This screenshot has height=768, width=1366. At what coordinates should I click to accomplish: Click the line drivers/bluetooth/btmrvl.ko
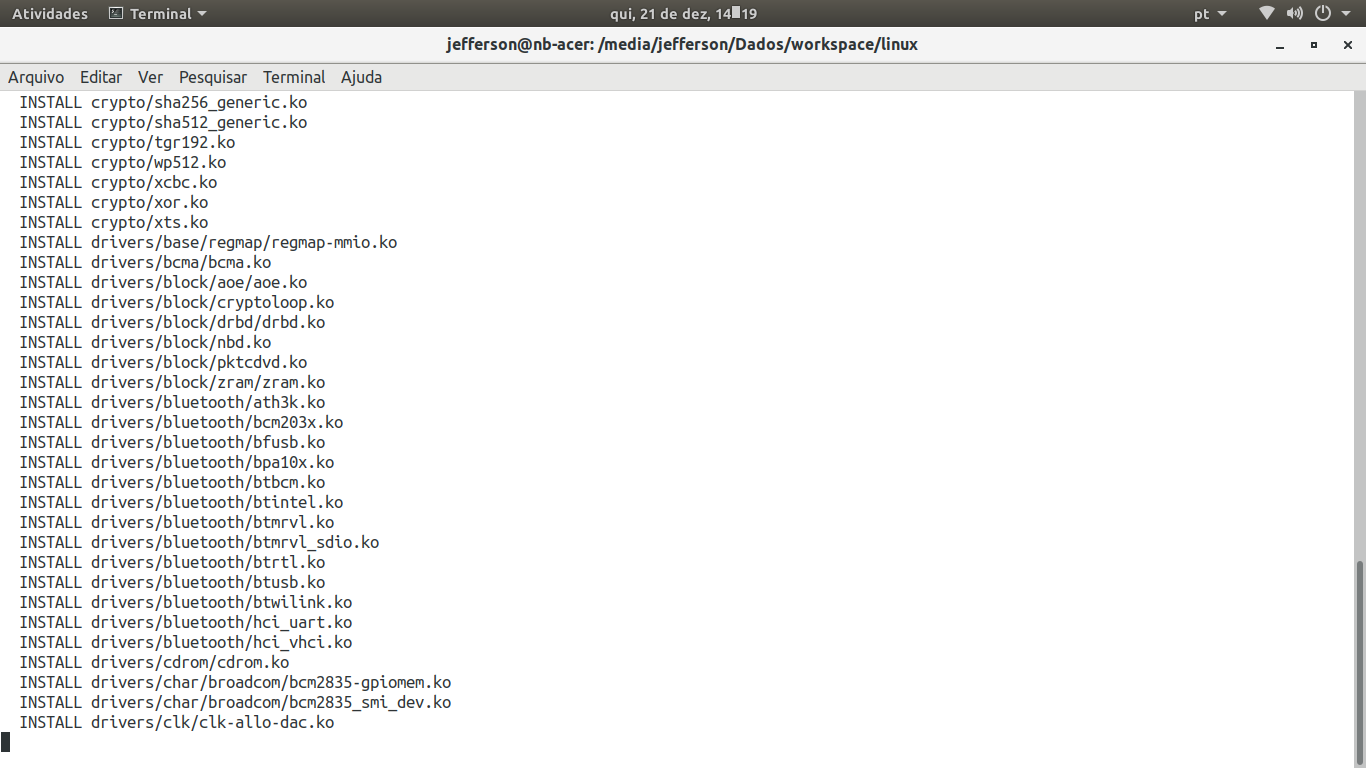(177, 522)
